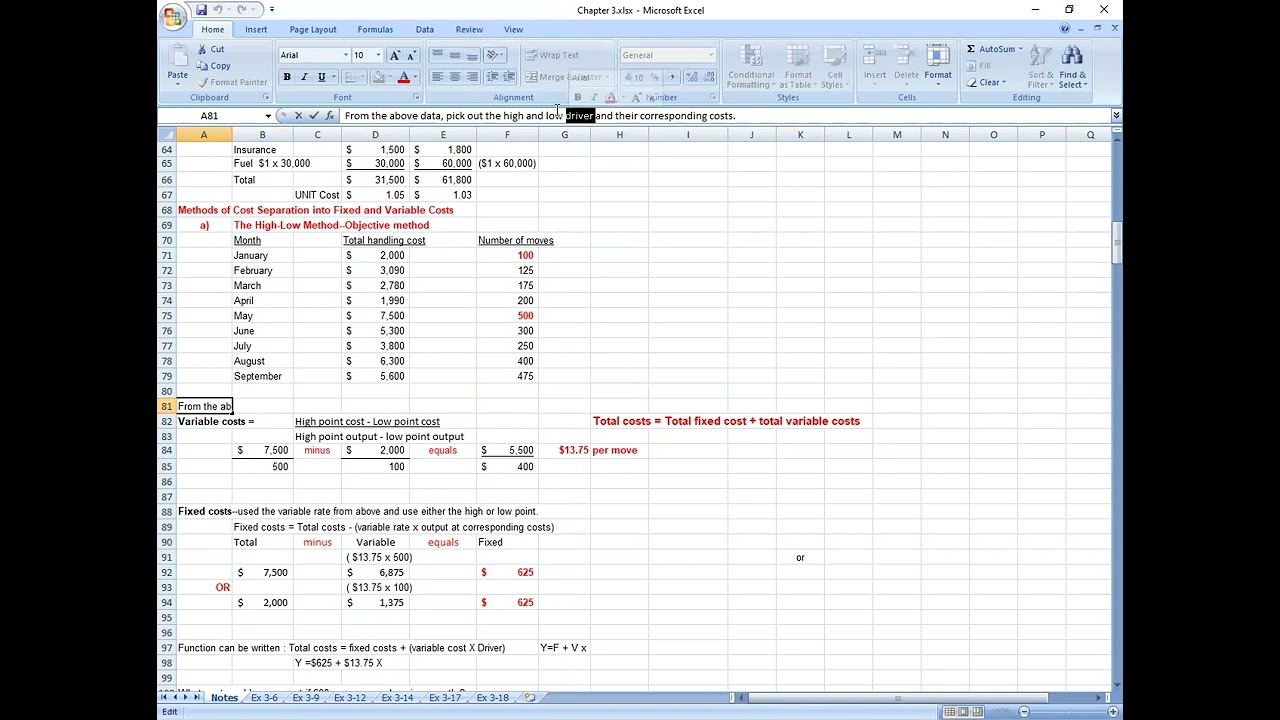This screenshot has height=720, width=1280.
Task: Open font size dropdown showing 10
Action: tap(378, 55)
